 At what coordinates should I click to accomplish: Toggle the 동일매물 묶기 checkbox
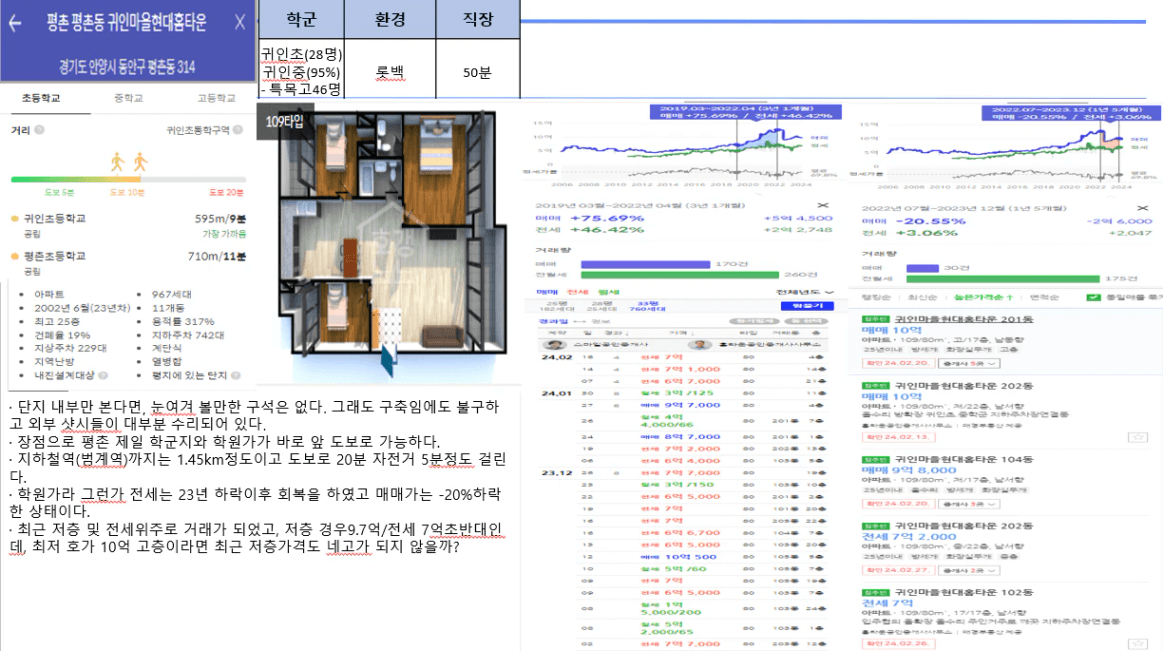click(1093, 297)
